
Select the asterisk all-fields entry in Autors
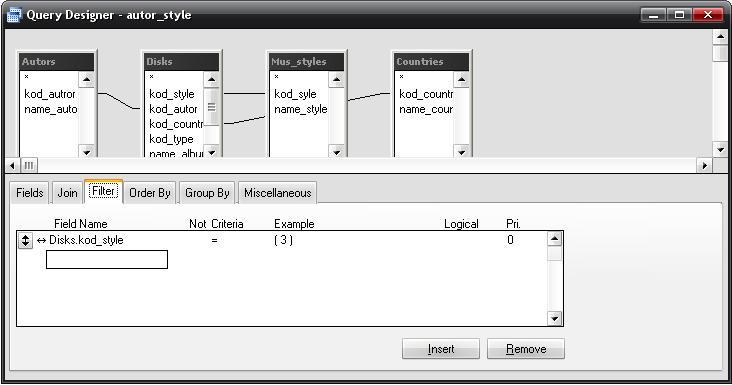click(27, 77)
